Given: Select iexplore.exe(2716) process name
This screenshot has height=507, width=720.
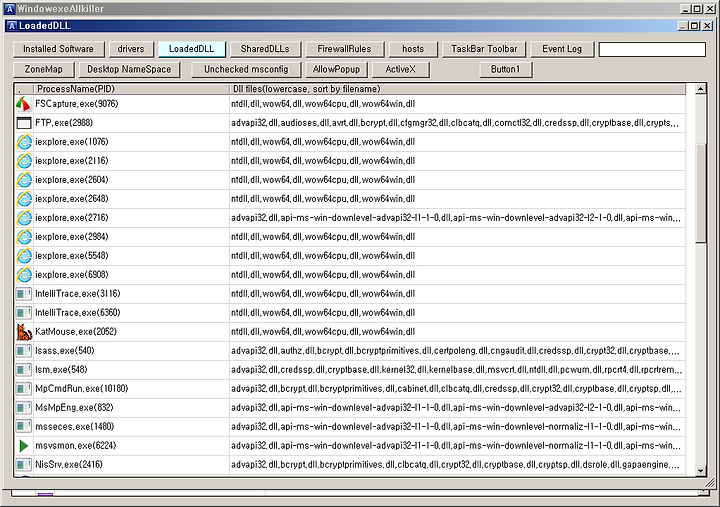Looking at the screenshot, I should pos(72,218).
